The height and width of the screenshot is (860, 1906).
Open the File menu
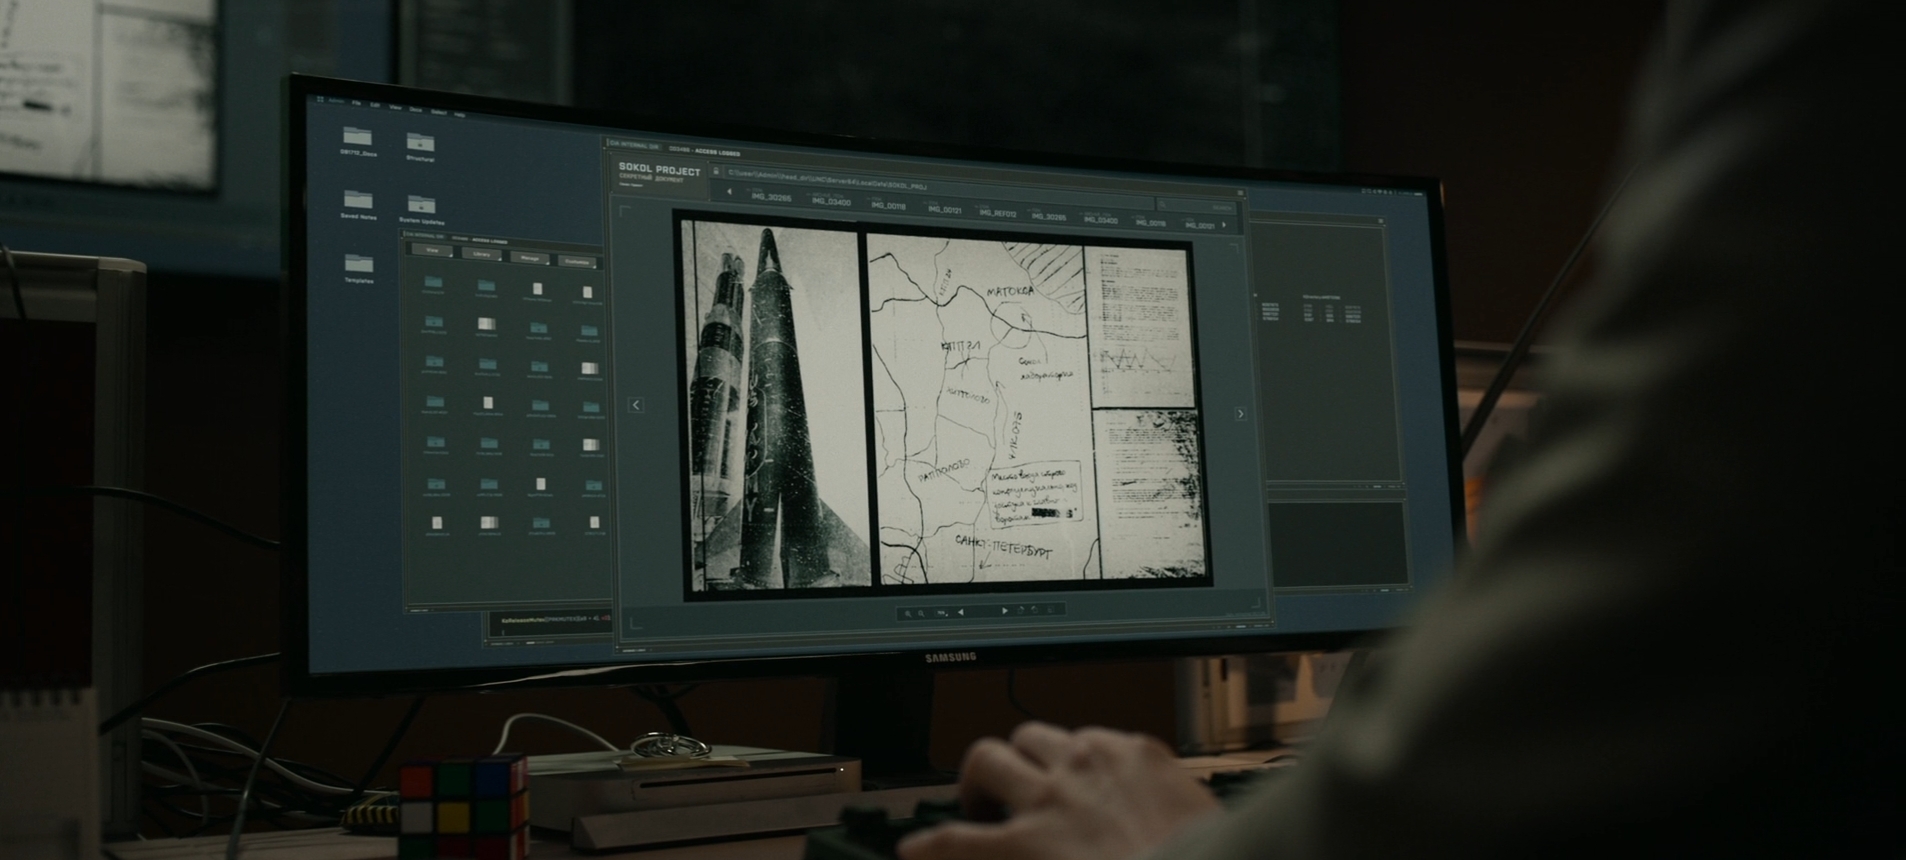click(356, 103)
